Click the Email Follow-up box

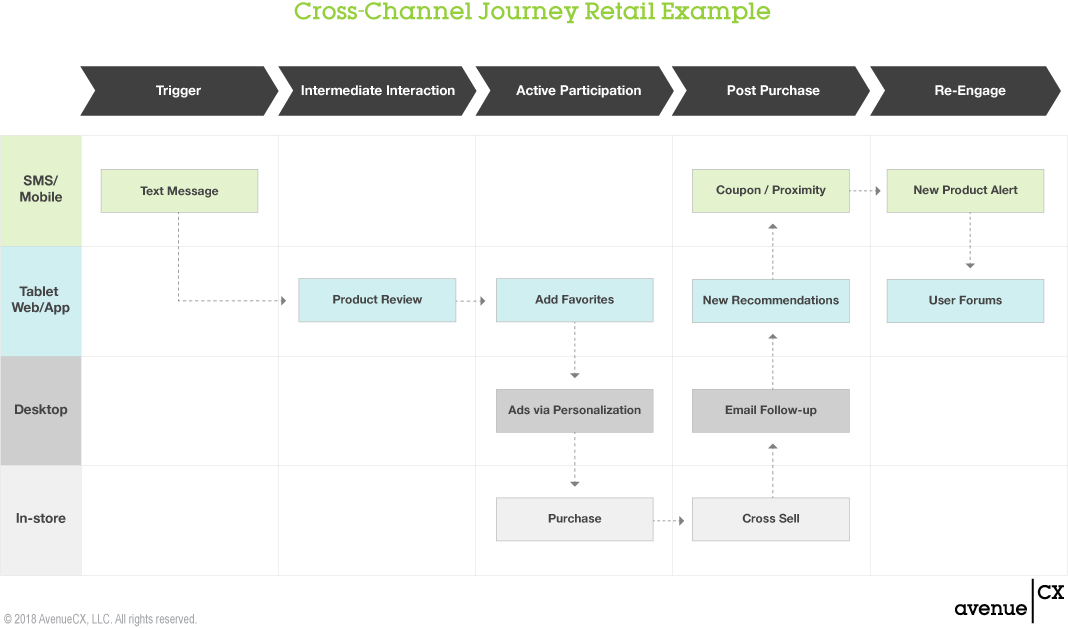point(770,411)
